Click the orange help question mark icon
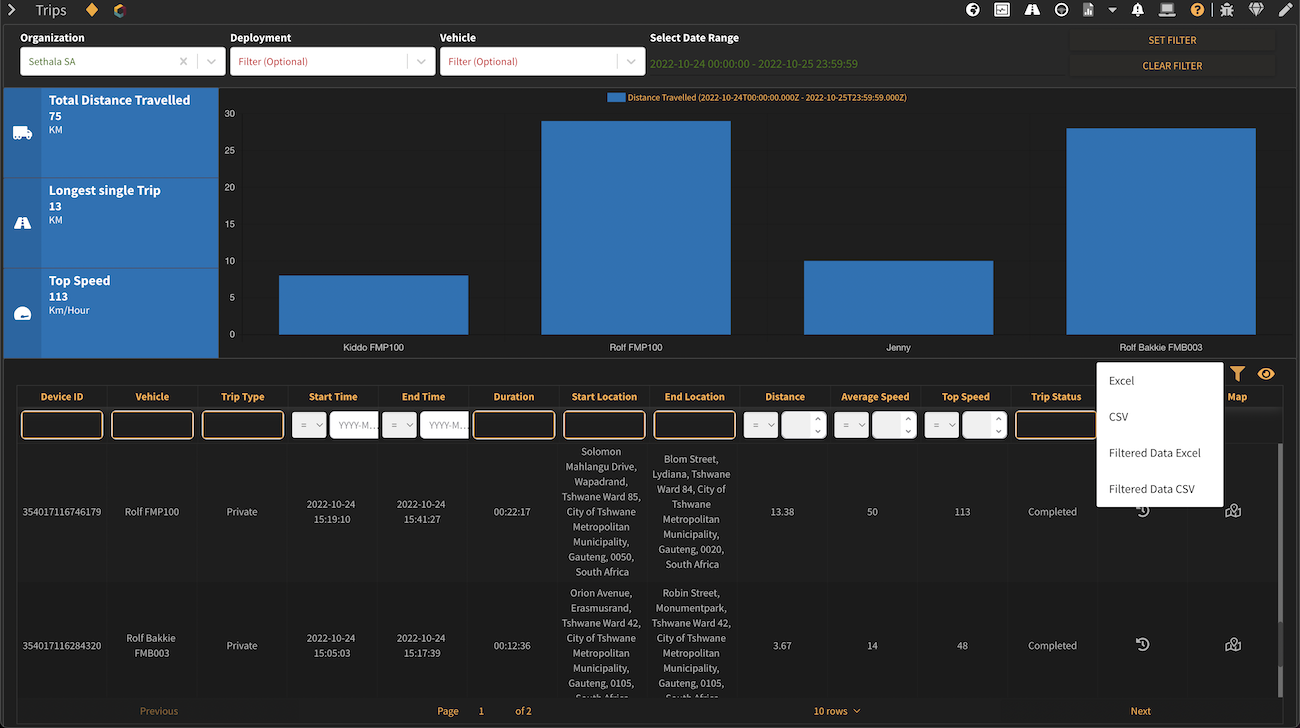 pyautogui.click(x=1197, y=10)
